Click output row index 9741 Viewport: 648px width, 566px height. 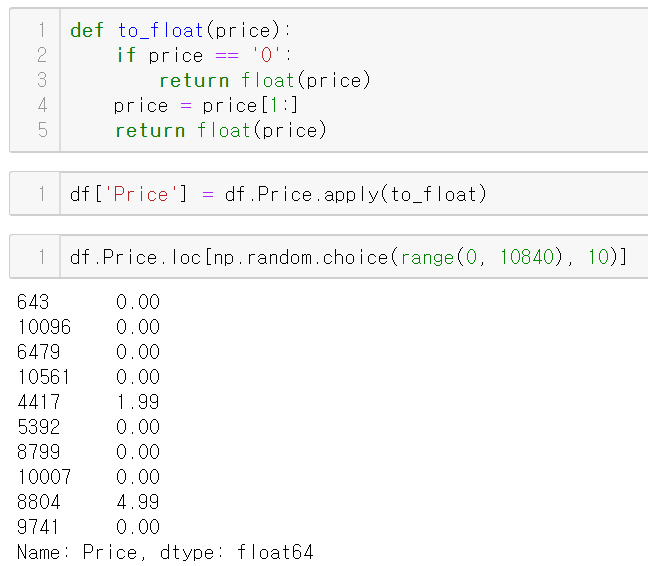(38, 527)
